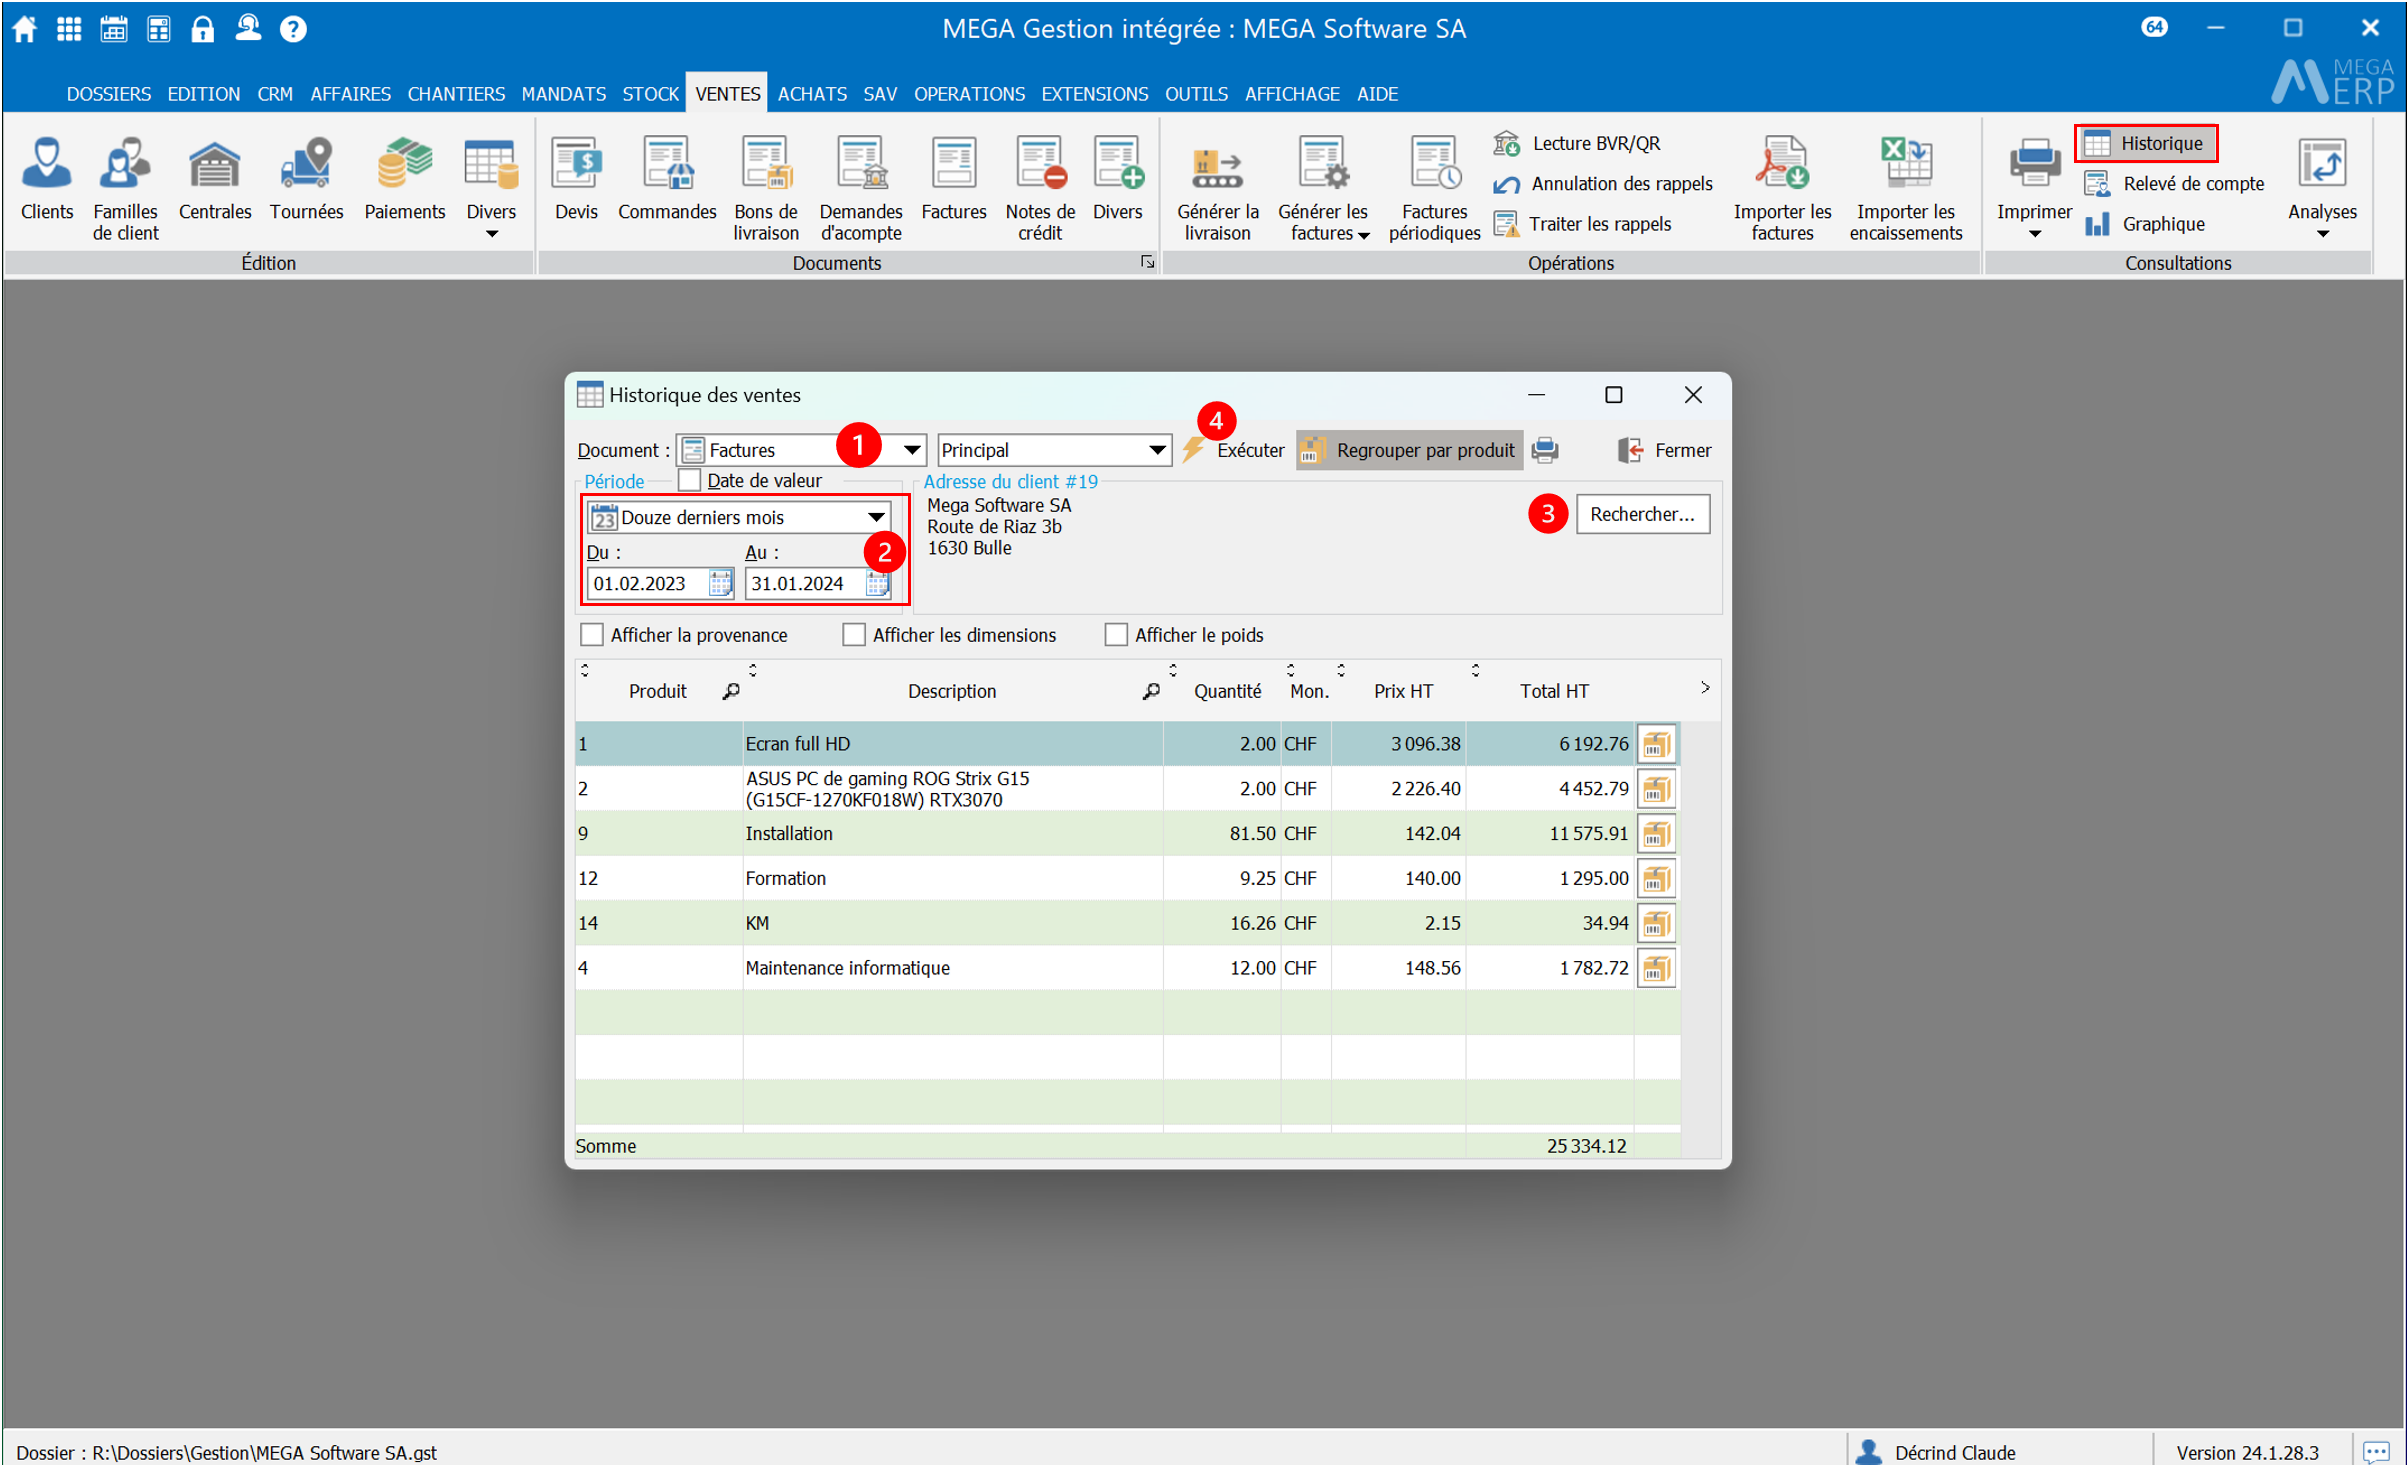Click search icon next to Description column
The image size is (2407, 1465).
1151,691
